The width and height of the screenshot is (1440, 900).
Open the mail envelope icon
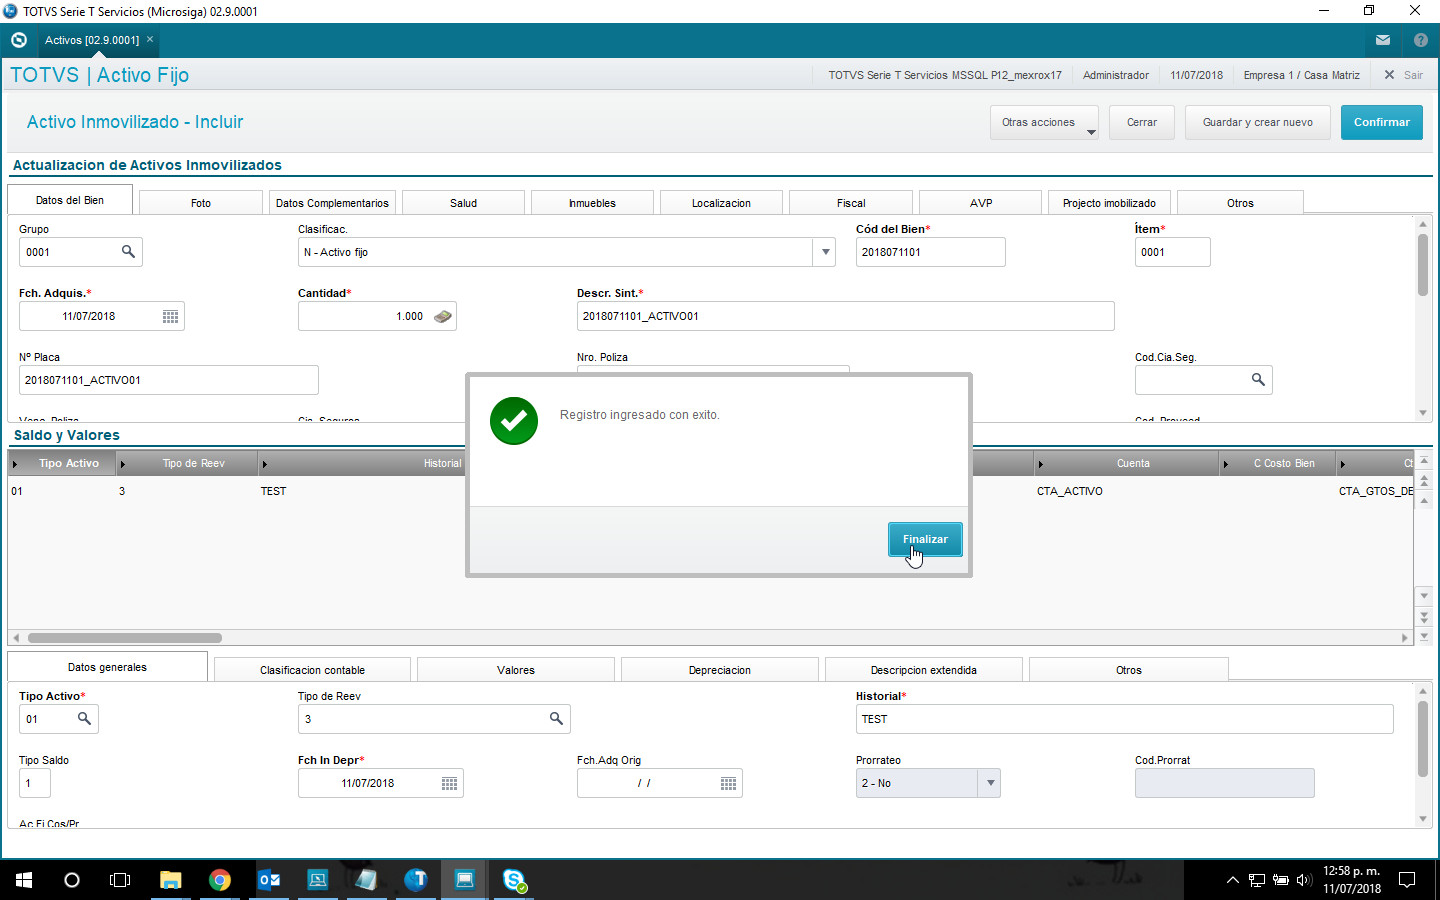1383,40
